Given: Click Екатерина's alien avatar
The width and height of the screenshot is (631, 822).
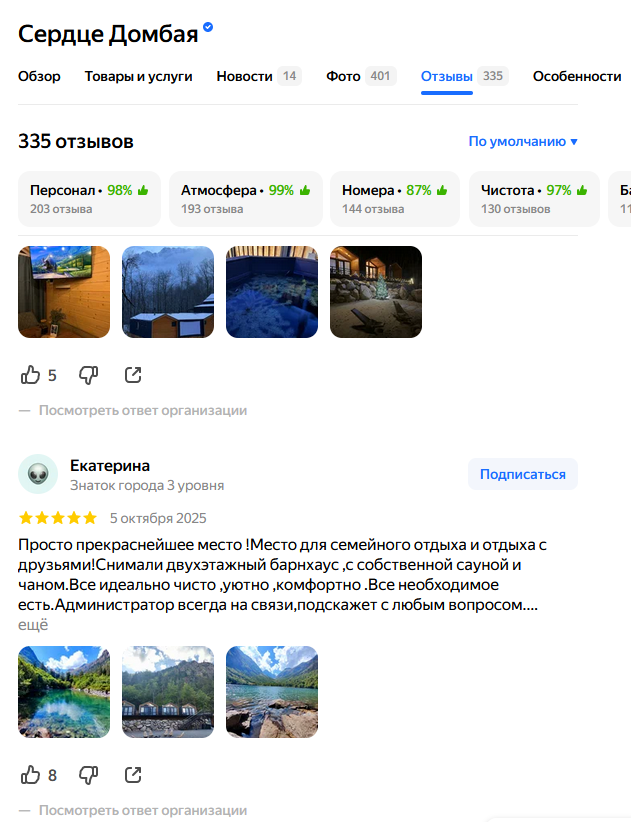Looking at the screenshot, I should (x=38, y=474).
